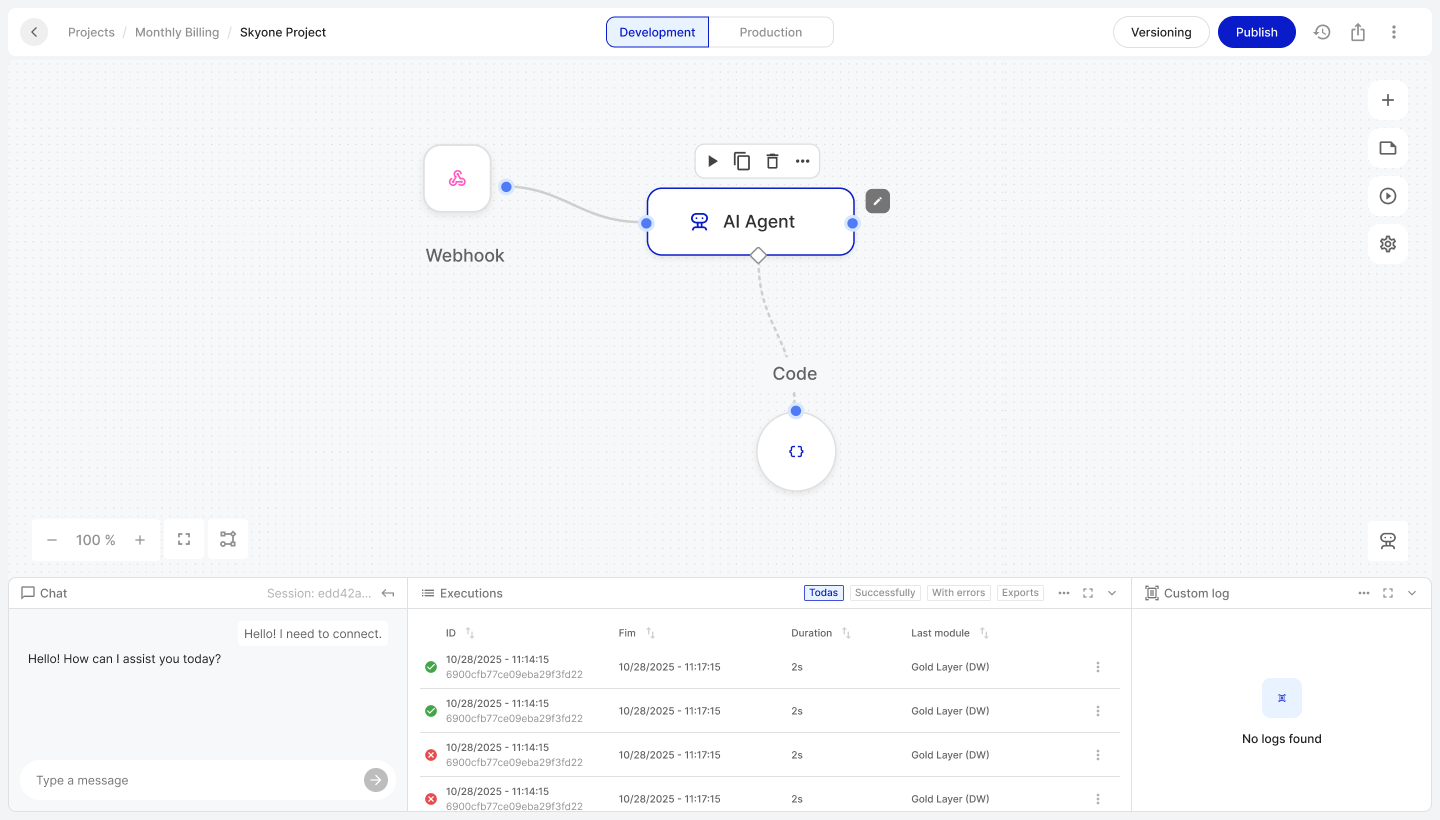Click the pencil edit icon beside AI Agent
This screenshot has height=820, width=1440.
(x=877, y=201)
